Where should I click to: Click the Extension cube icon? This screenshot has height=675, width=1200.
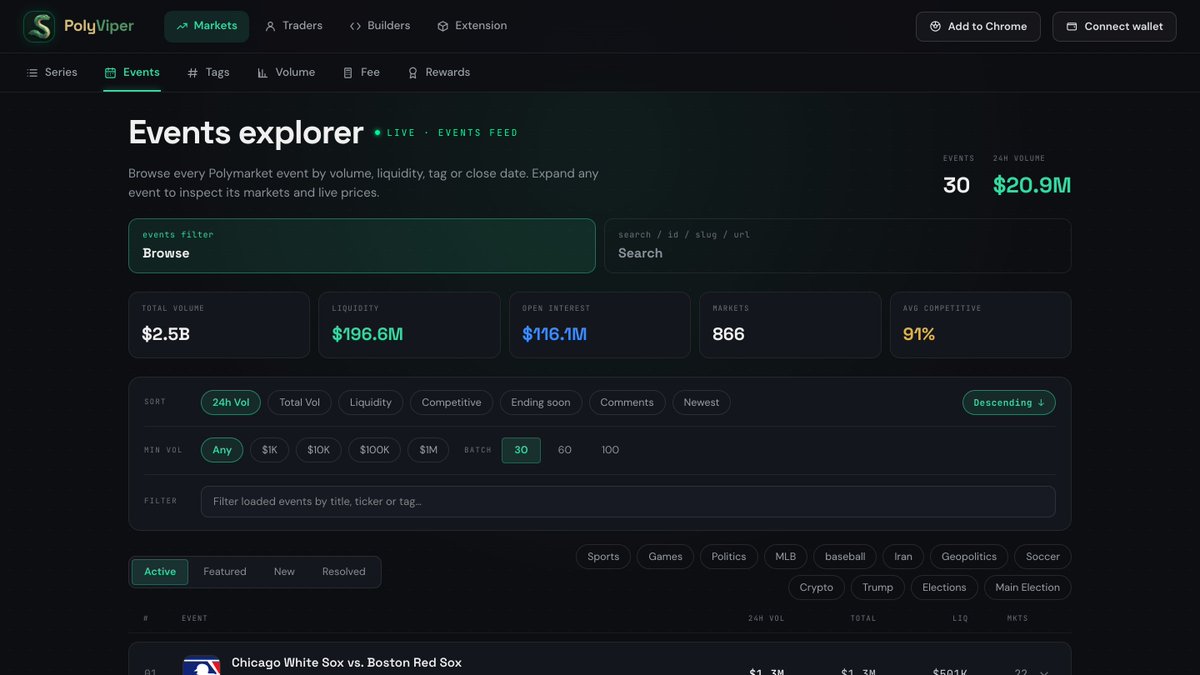[443, 26]
